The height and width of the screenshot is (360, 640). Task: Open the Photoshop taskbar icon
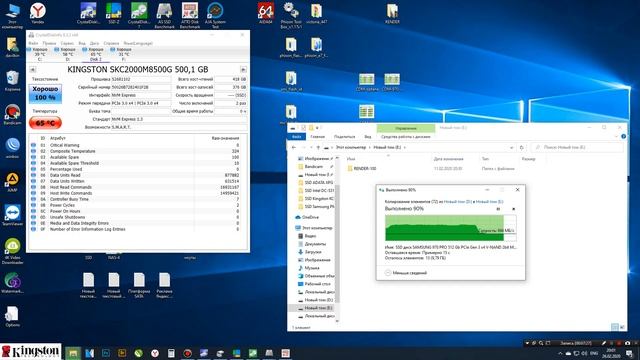click(x=106, y=353)
